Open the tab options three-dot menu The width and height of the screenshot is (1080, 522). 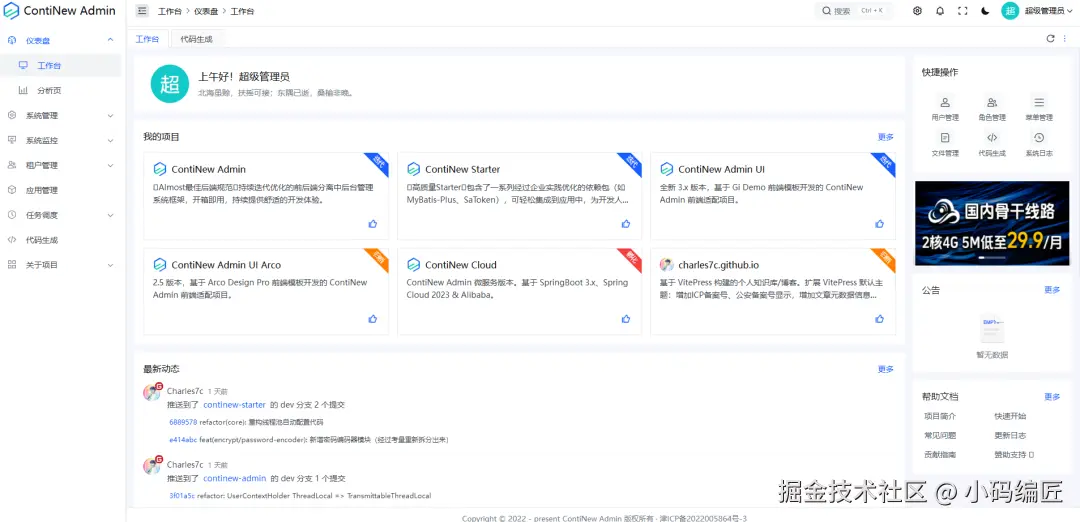tap(1064, 39)
